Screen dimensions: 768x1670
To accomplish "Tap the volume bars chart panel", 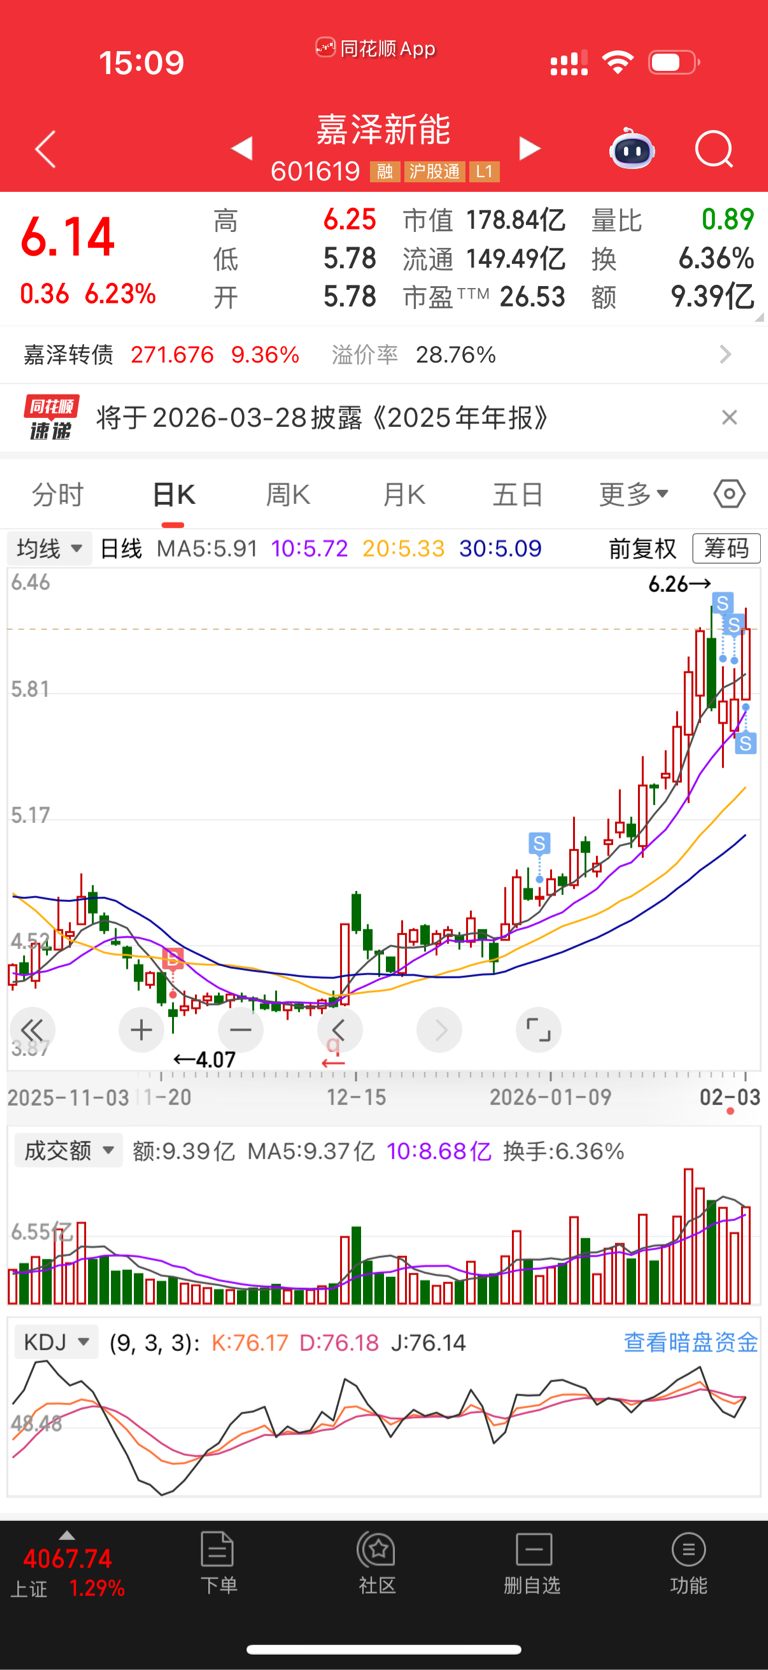I will 384,1238.
